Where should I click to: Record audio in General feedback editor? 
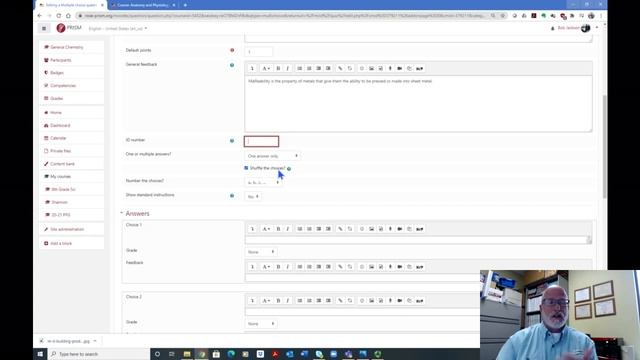point(390,68)
